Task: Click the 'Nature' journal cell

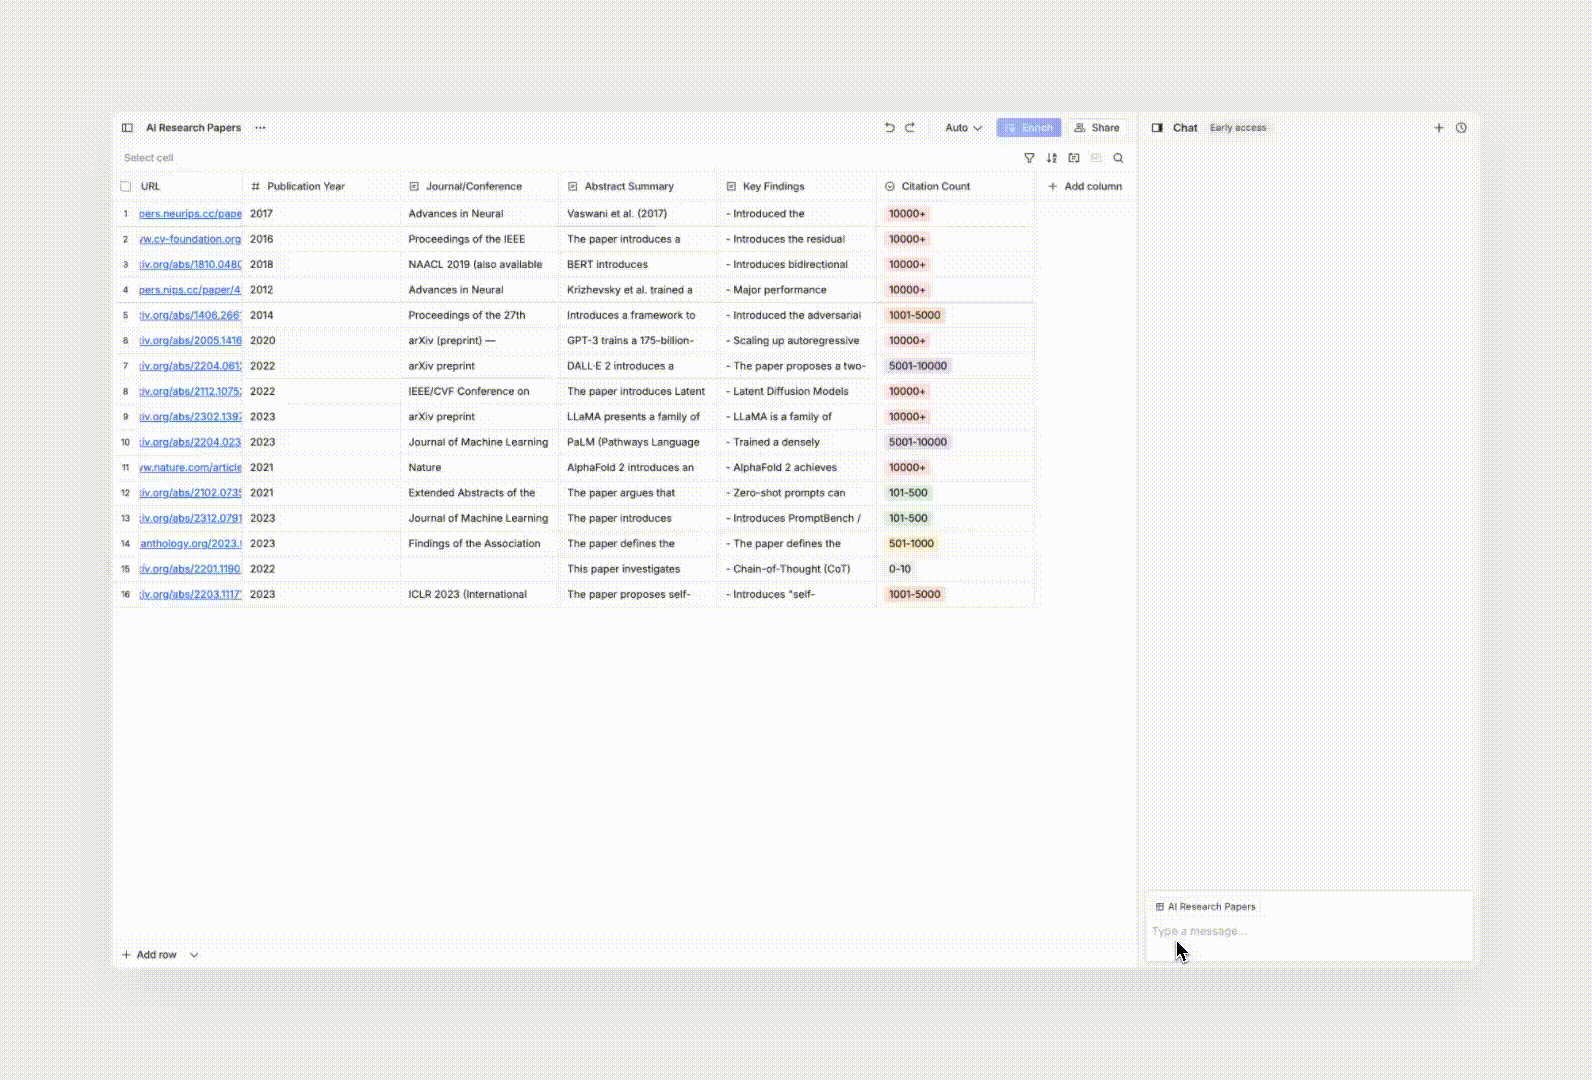Action: click(x=480, y=468)
